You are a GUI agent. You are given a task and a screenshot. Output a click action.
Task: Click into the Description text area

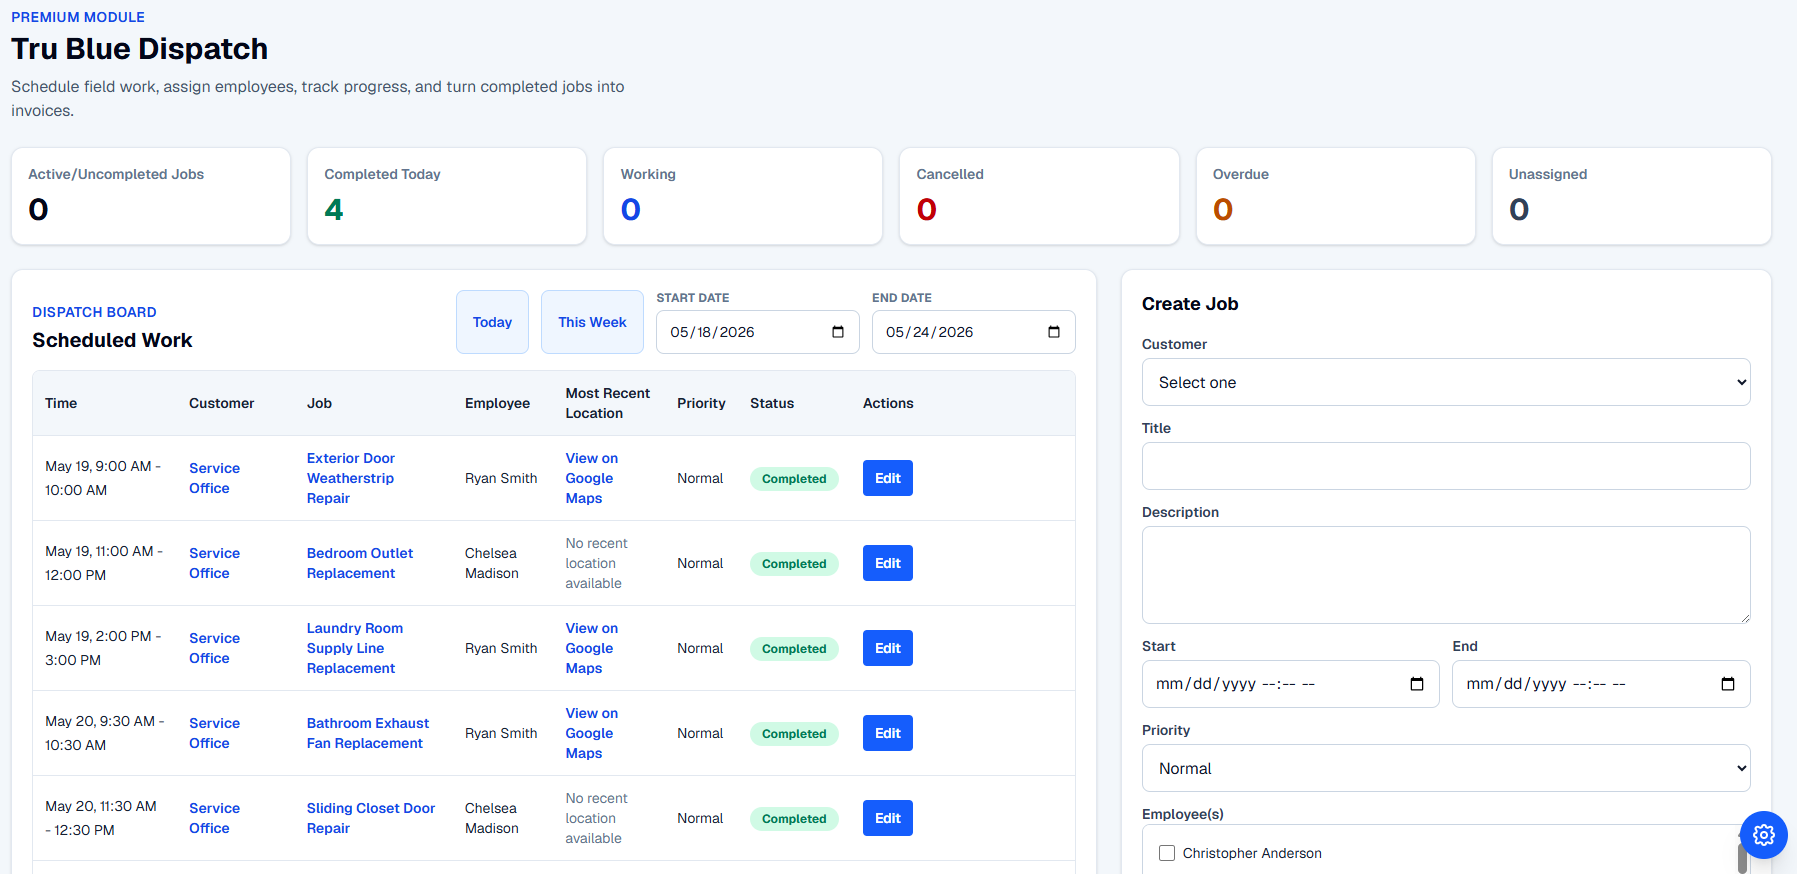tap(1446, 575)
